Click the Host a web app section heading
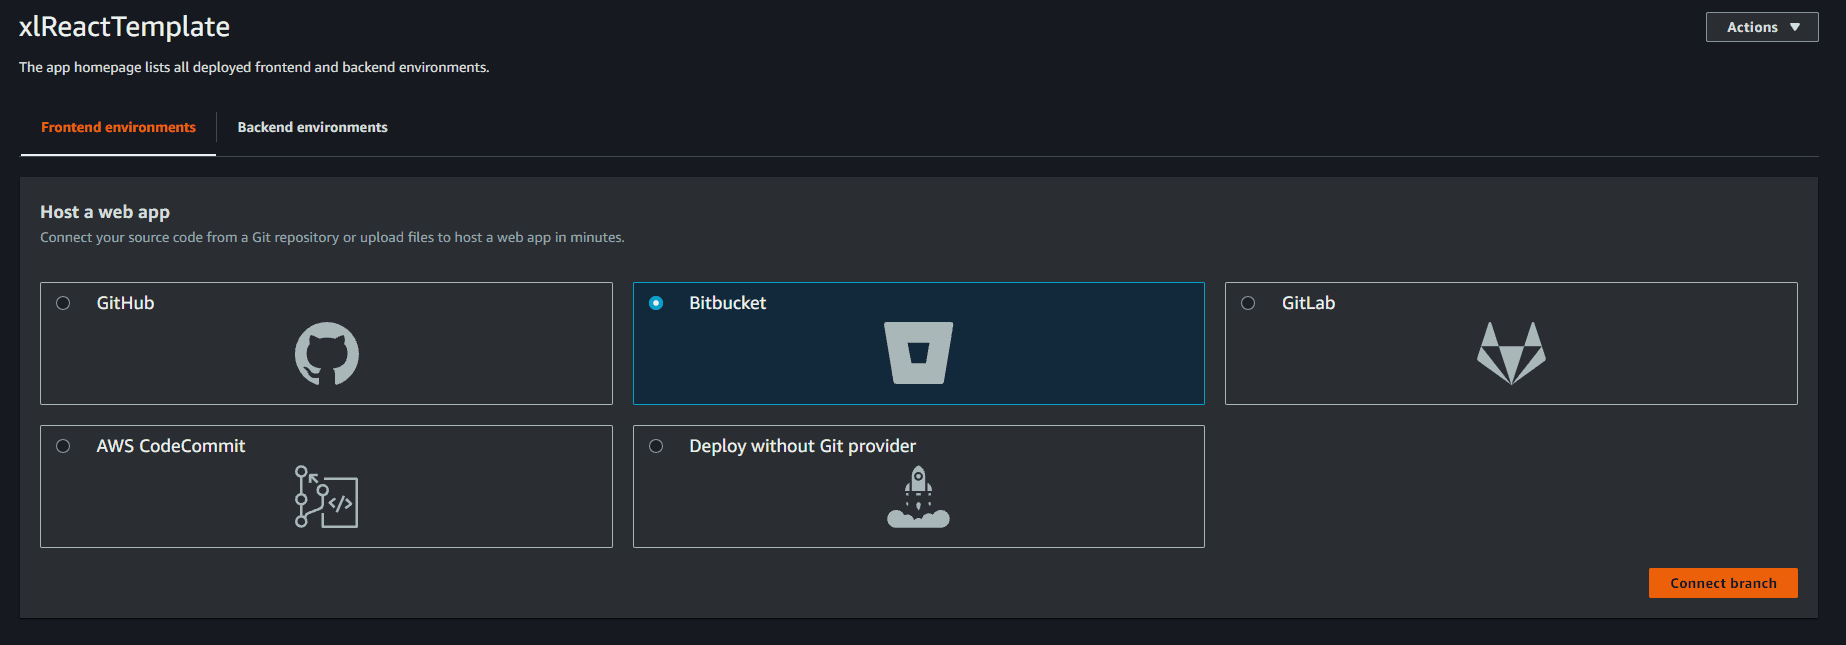 click(x=104, y=212)
